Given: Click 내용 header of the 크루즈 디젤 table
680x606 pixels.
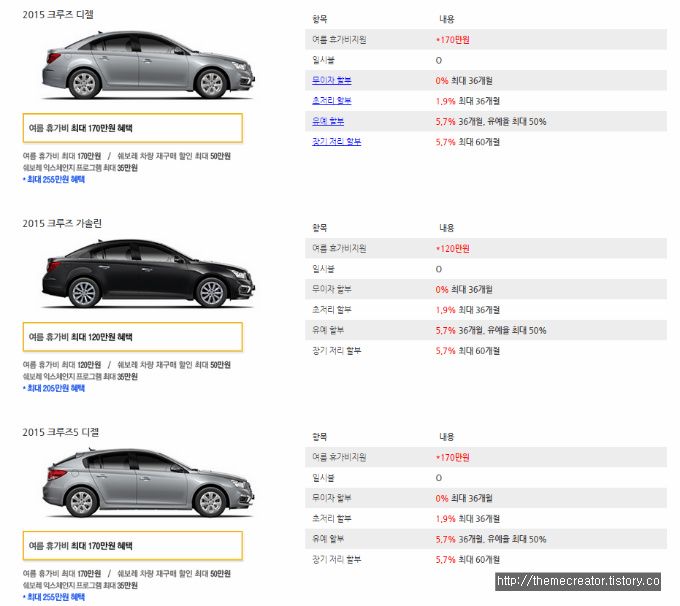Looking at the screenshot, I should pyautogui.click(x=447, y=19).
